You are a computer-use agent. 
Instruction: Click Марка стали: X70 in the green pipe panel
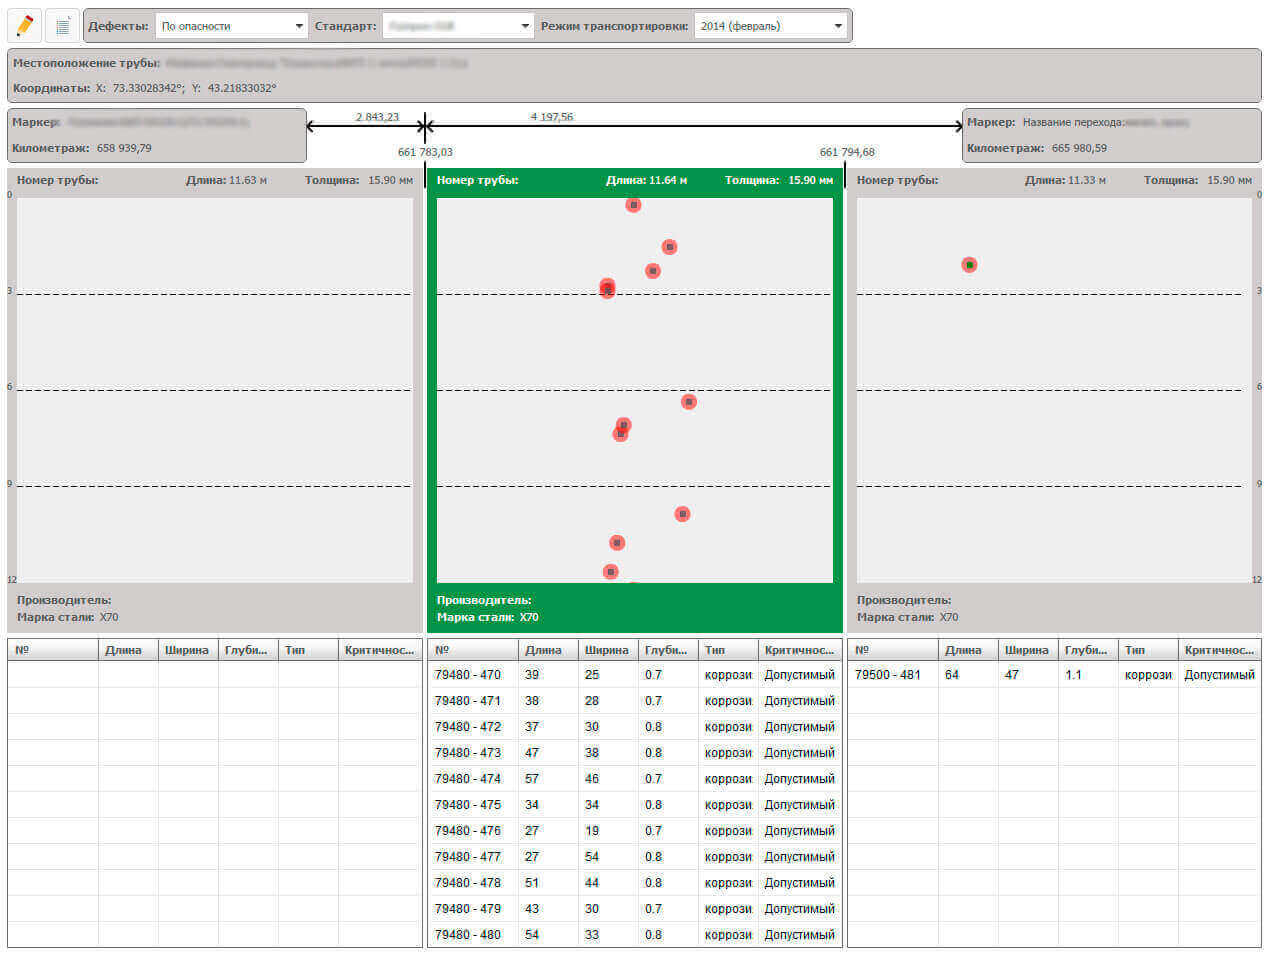[487, 617]
